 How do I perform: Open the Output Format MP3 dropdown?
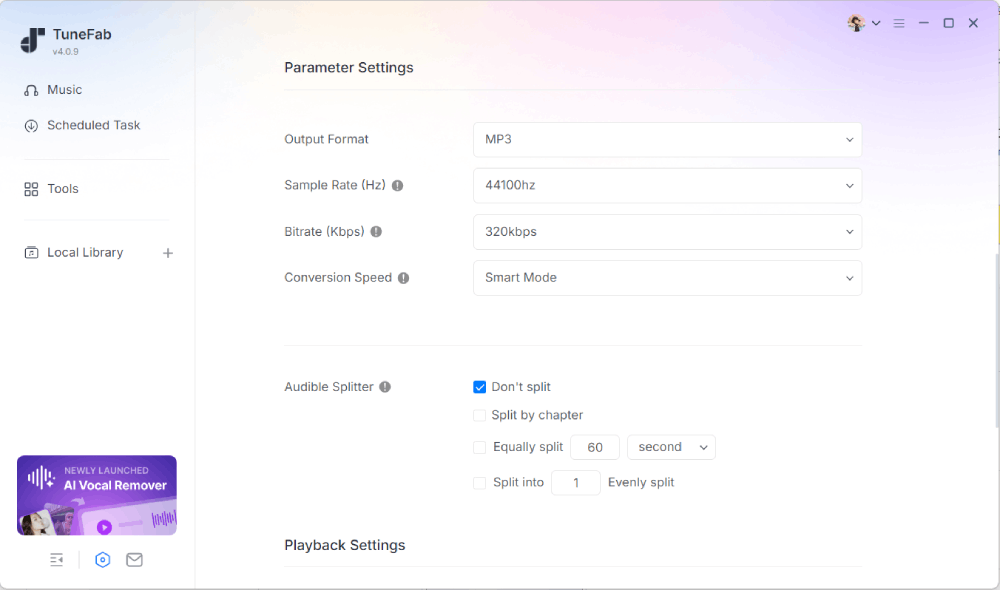(x=667, y=140)
